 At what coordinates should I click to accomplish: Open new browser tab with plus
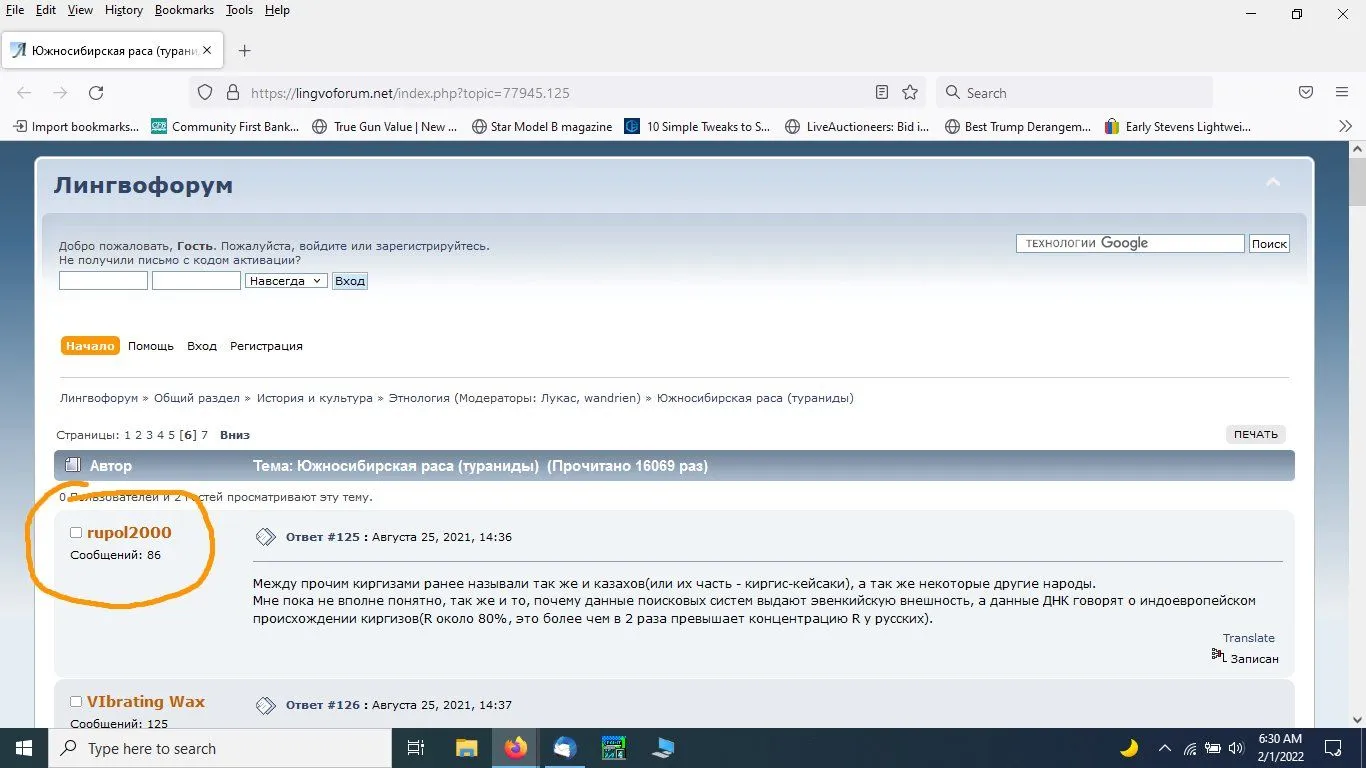click(245, 51)
